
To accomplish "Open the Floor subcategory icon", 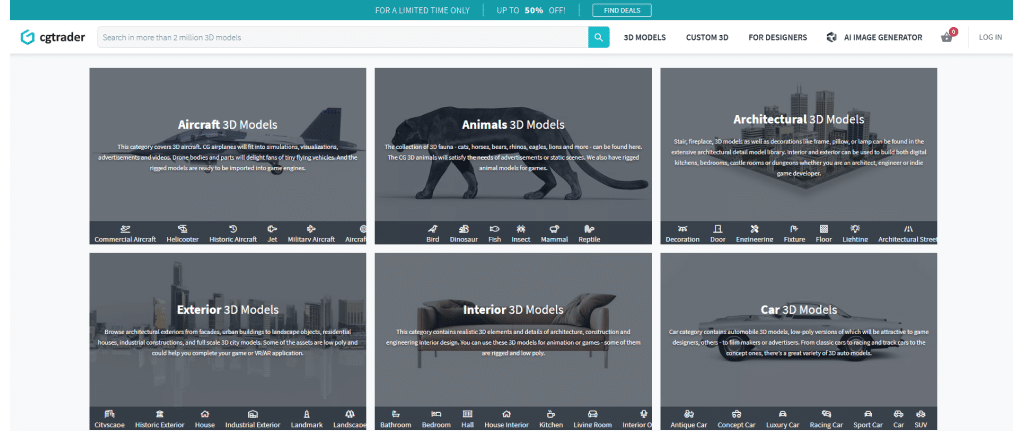I will click(x=824, y=229).
